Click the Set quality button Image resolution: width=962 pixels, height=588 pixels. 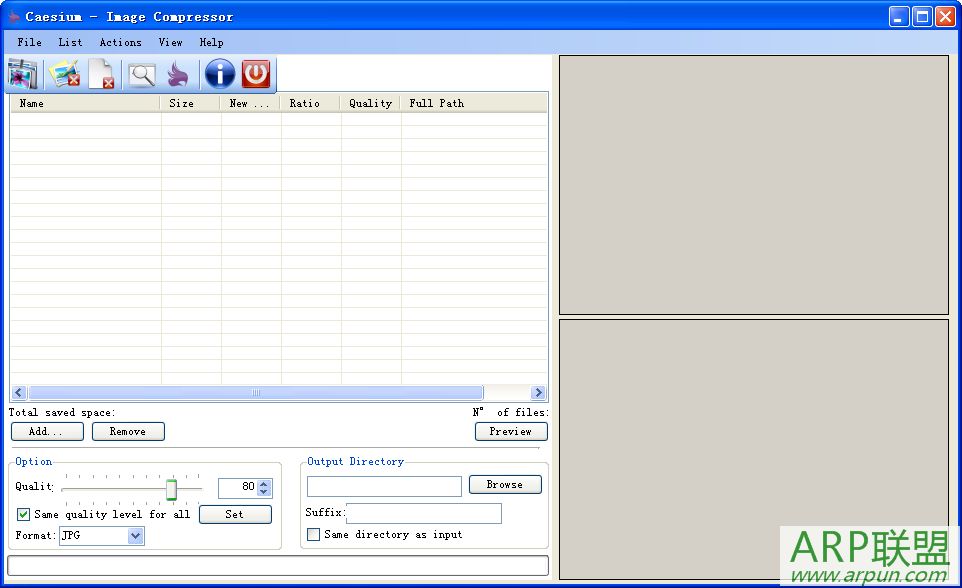[235, 514]
